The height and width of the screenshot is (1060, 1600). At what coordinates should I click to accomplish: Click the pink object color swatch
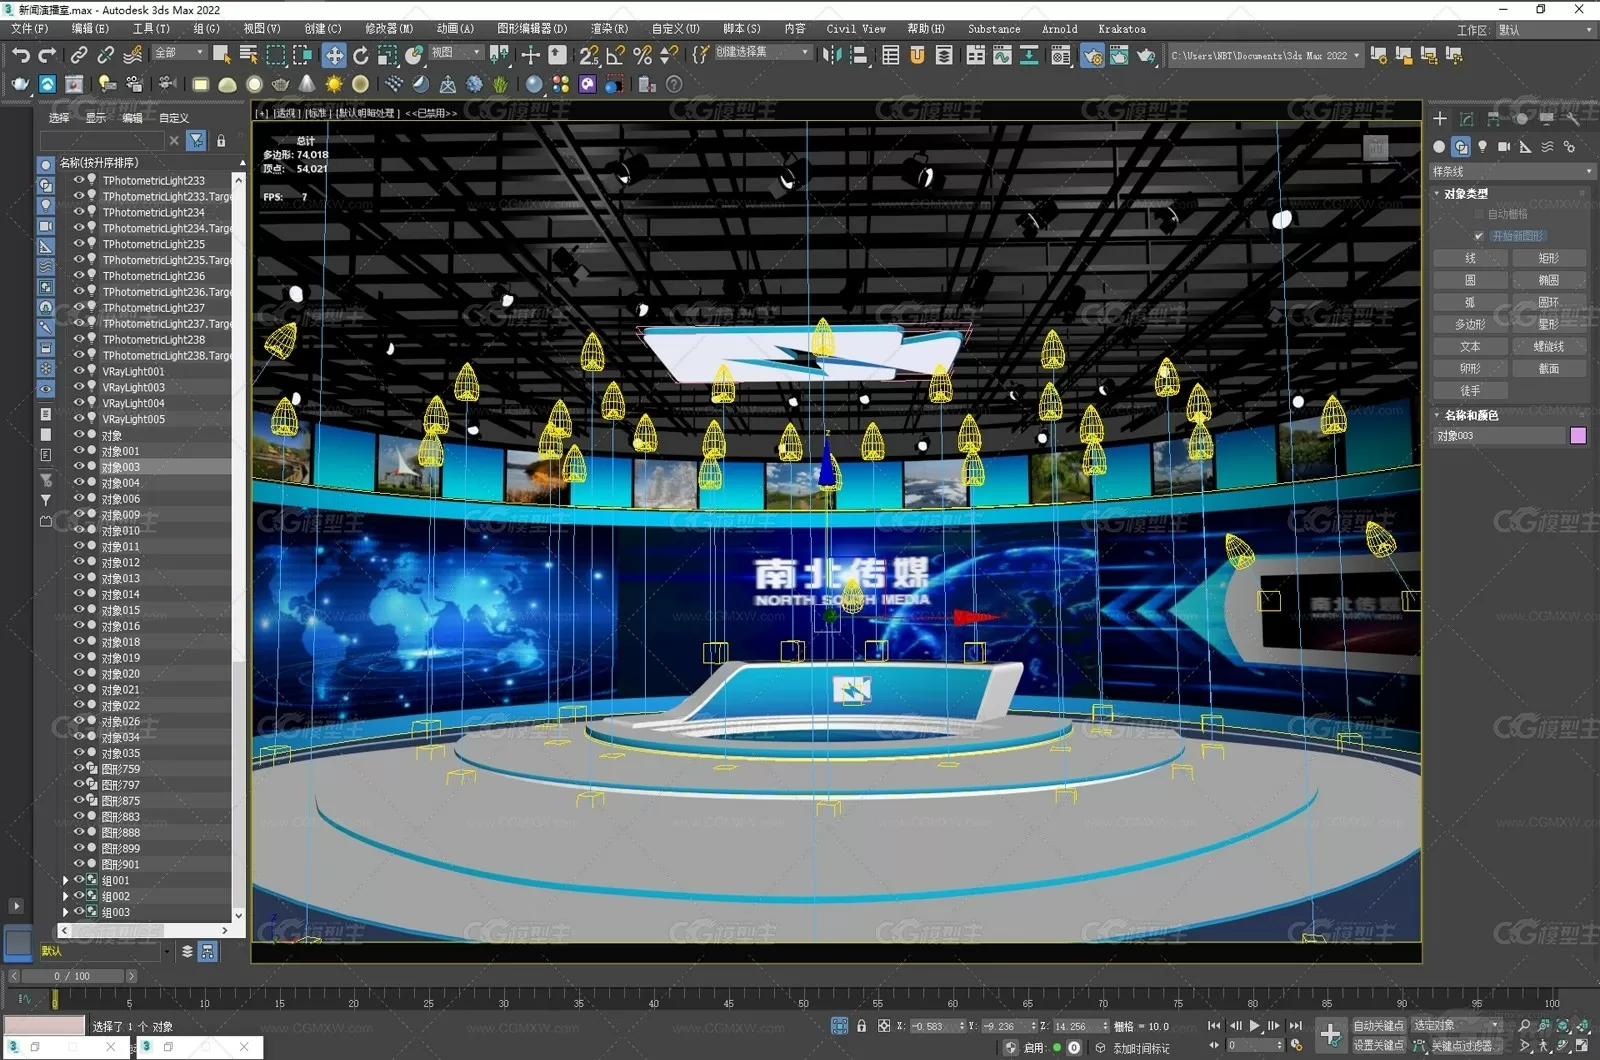[1578, 436]
